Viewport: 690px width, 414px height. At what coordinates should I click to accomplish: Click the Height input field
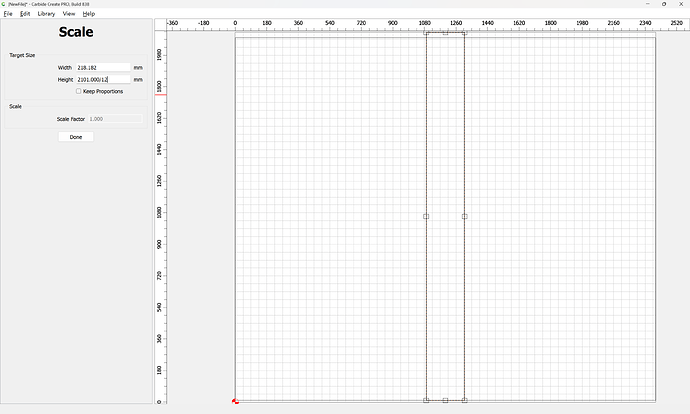[103, 79]
